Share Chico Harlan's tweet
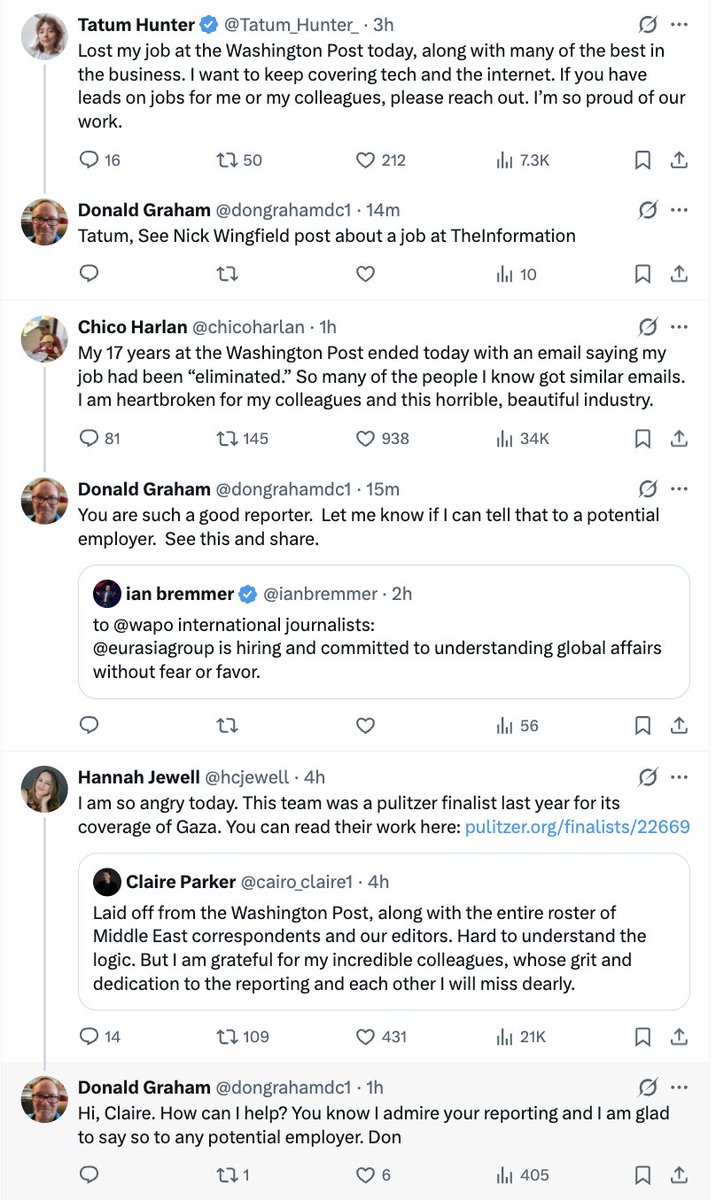The image size is (716, 1200). [x=678, y=438]
